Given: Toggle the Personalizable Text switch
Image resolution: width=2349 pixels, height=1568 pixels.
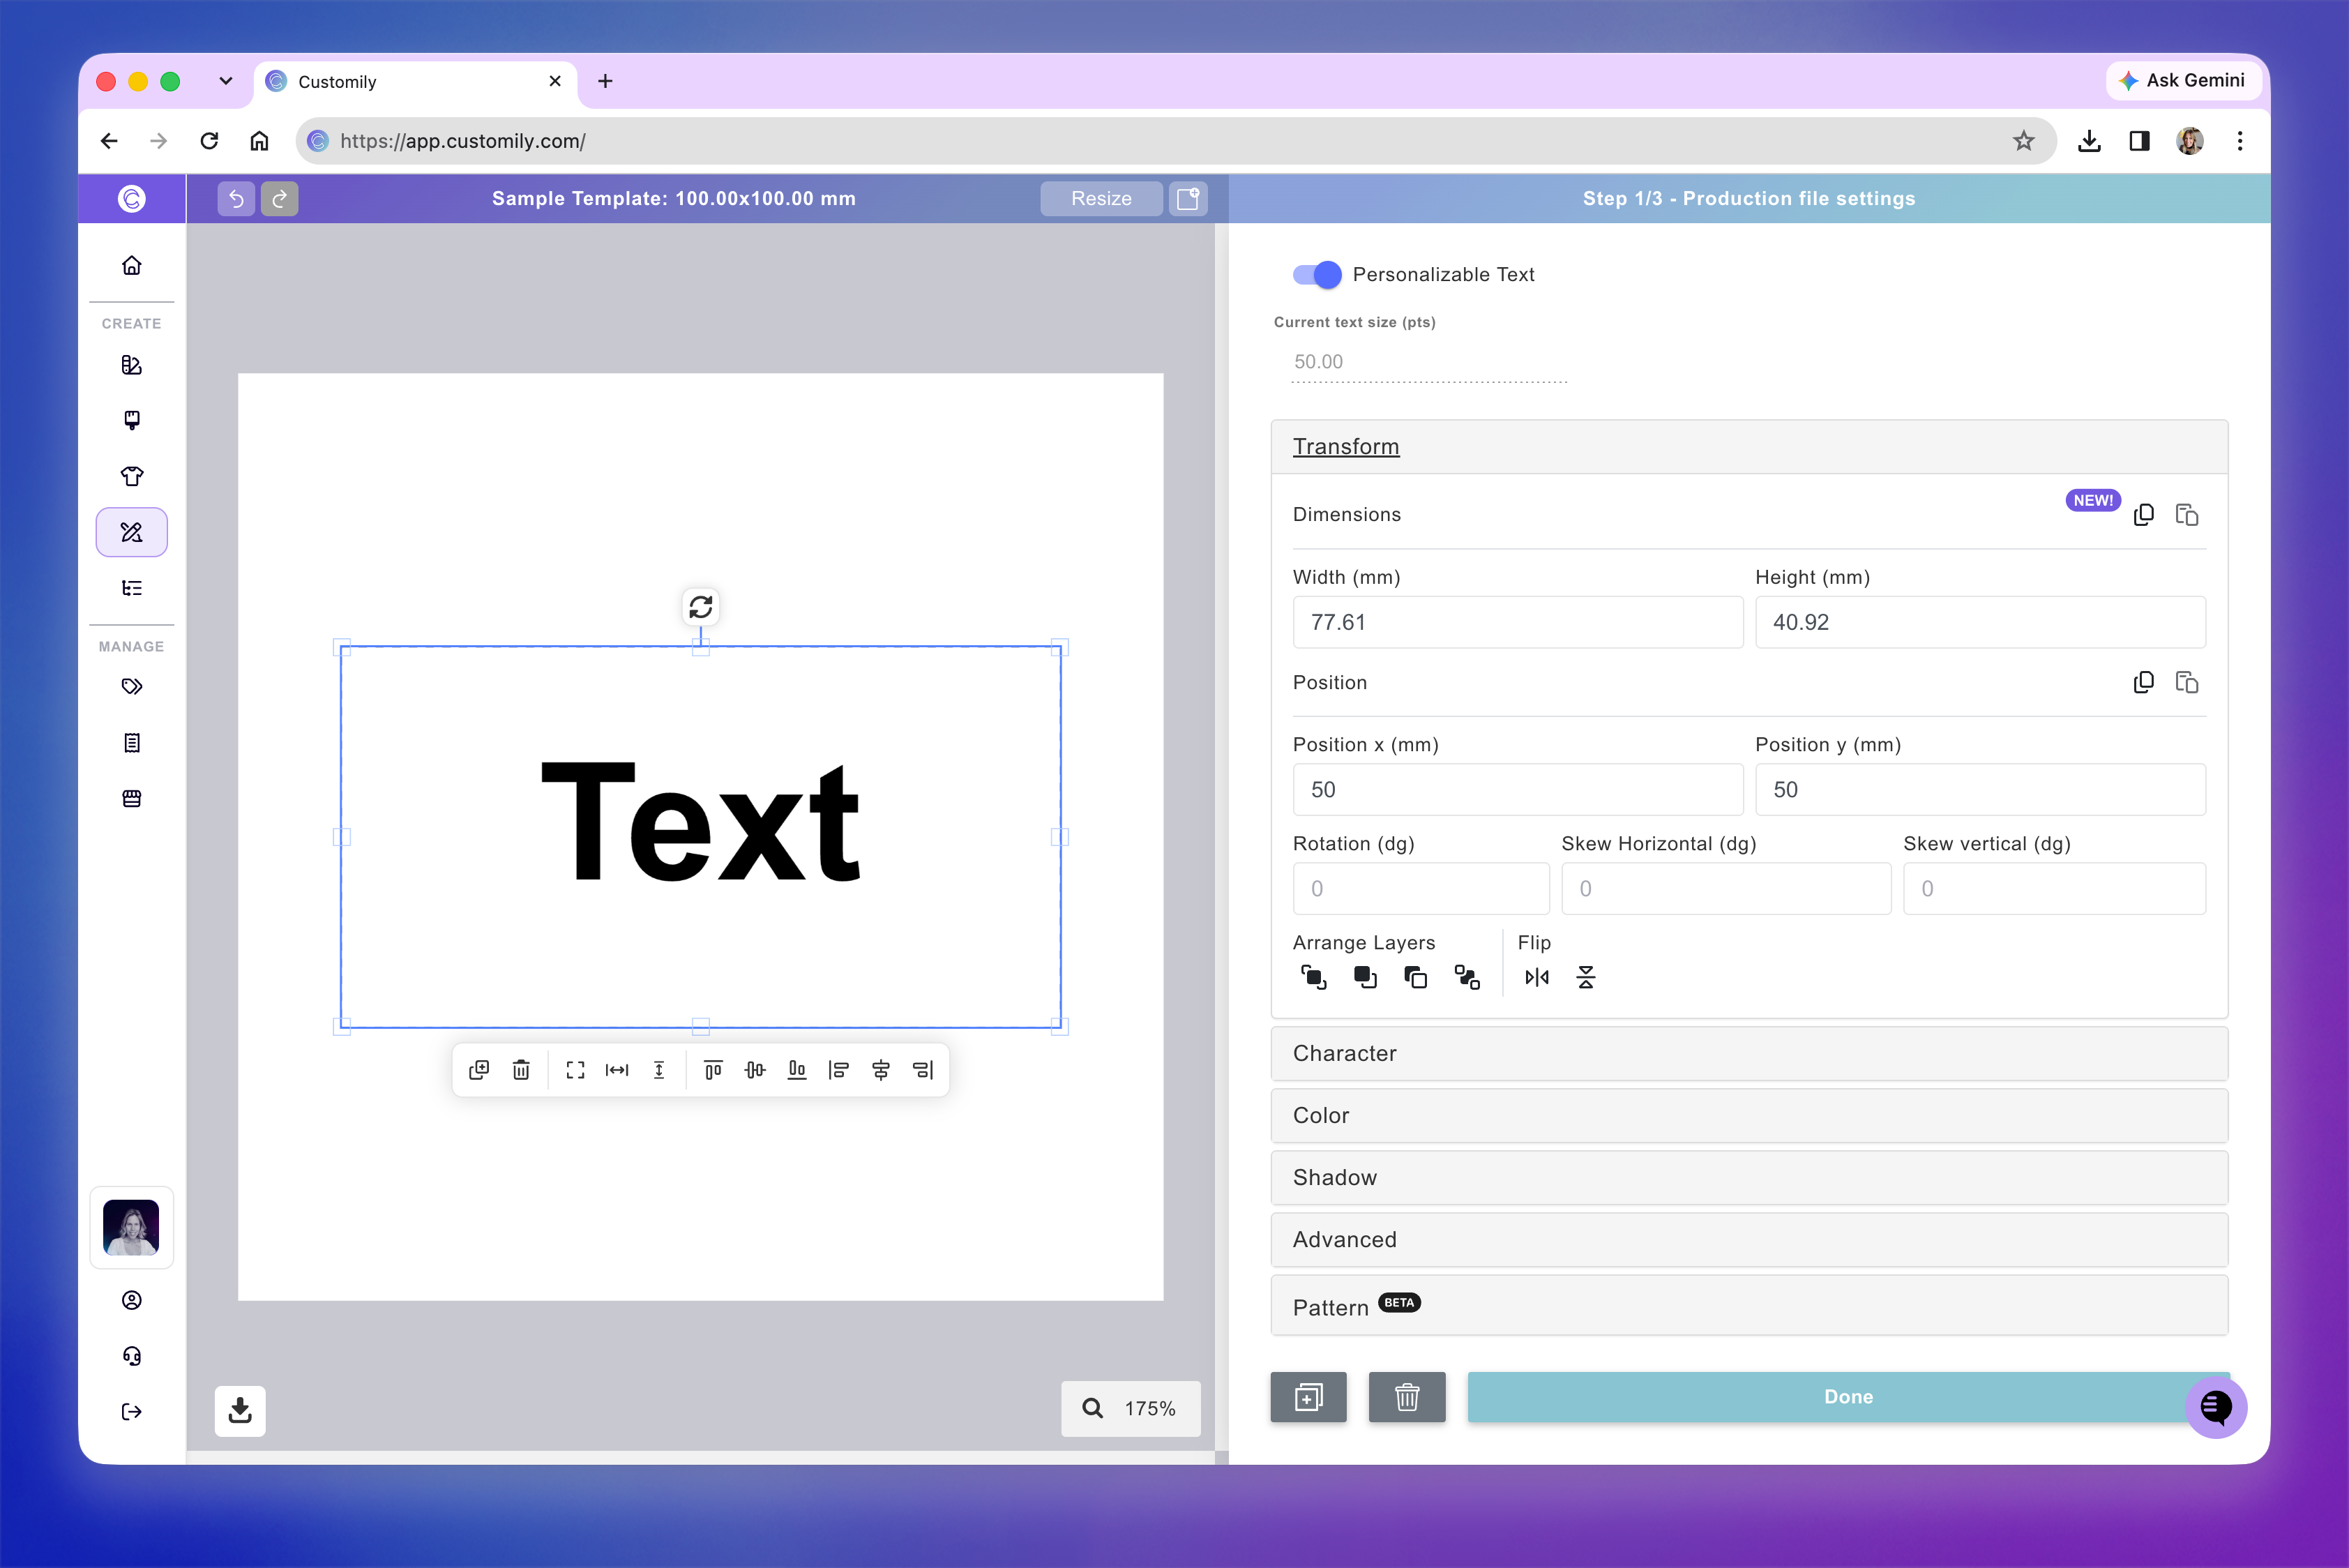Looking at the screenshot, I should (1316, 274).
